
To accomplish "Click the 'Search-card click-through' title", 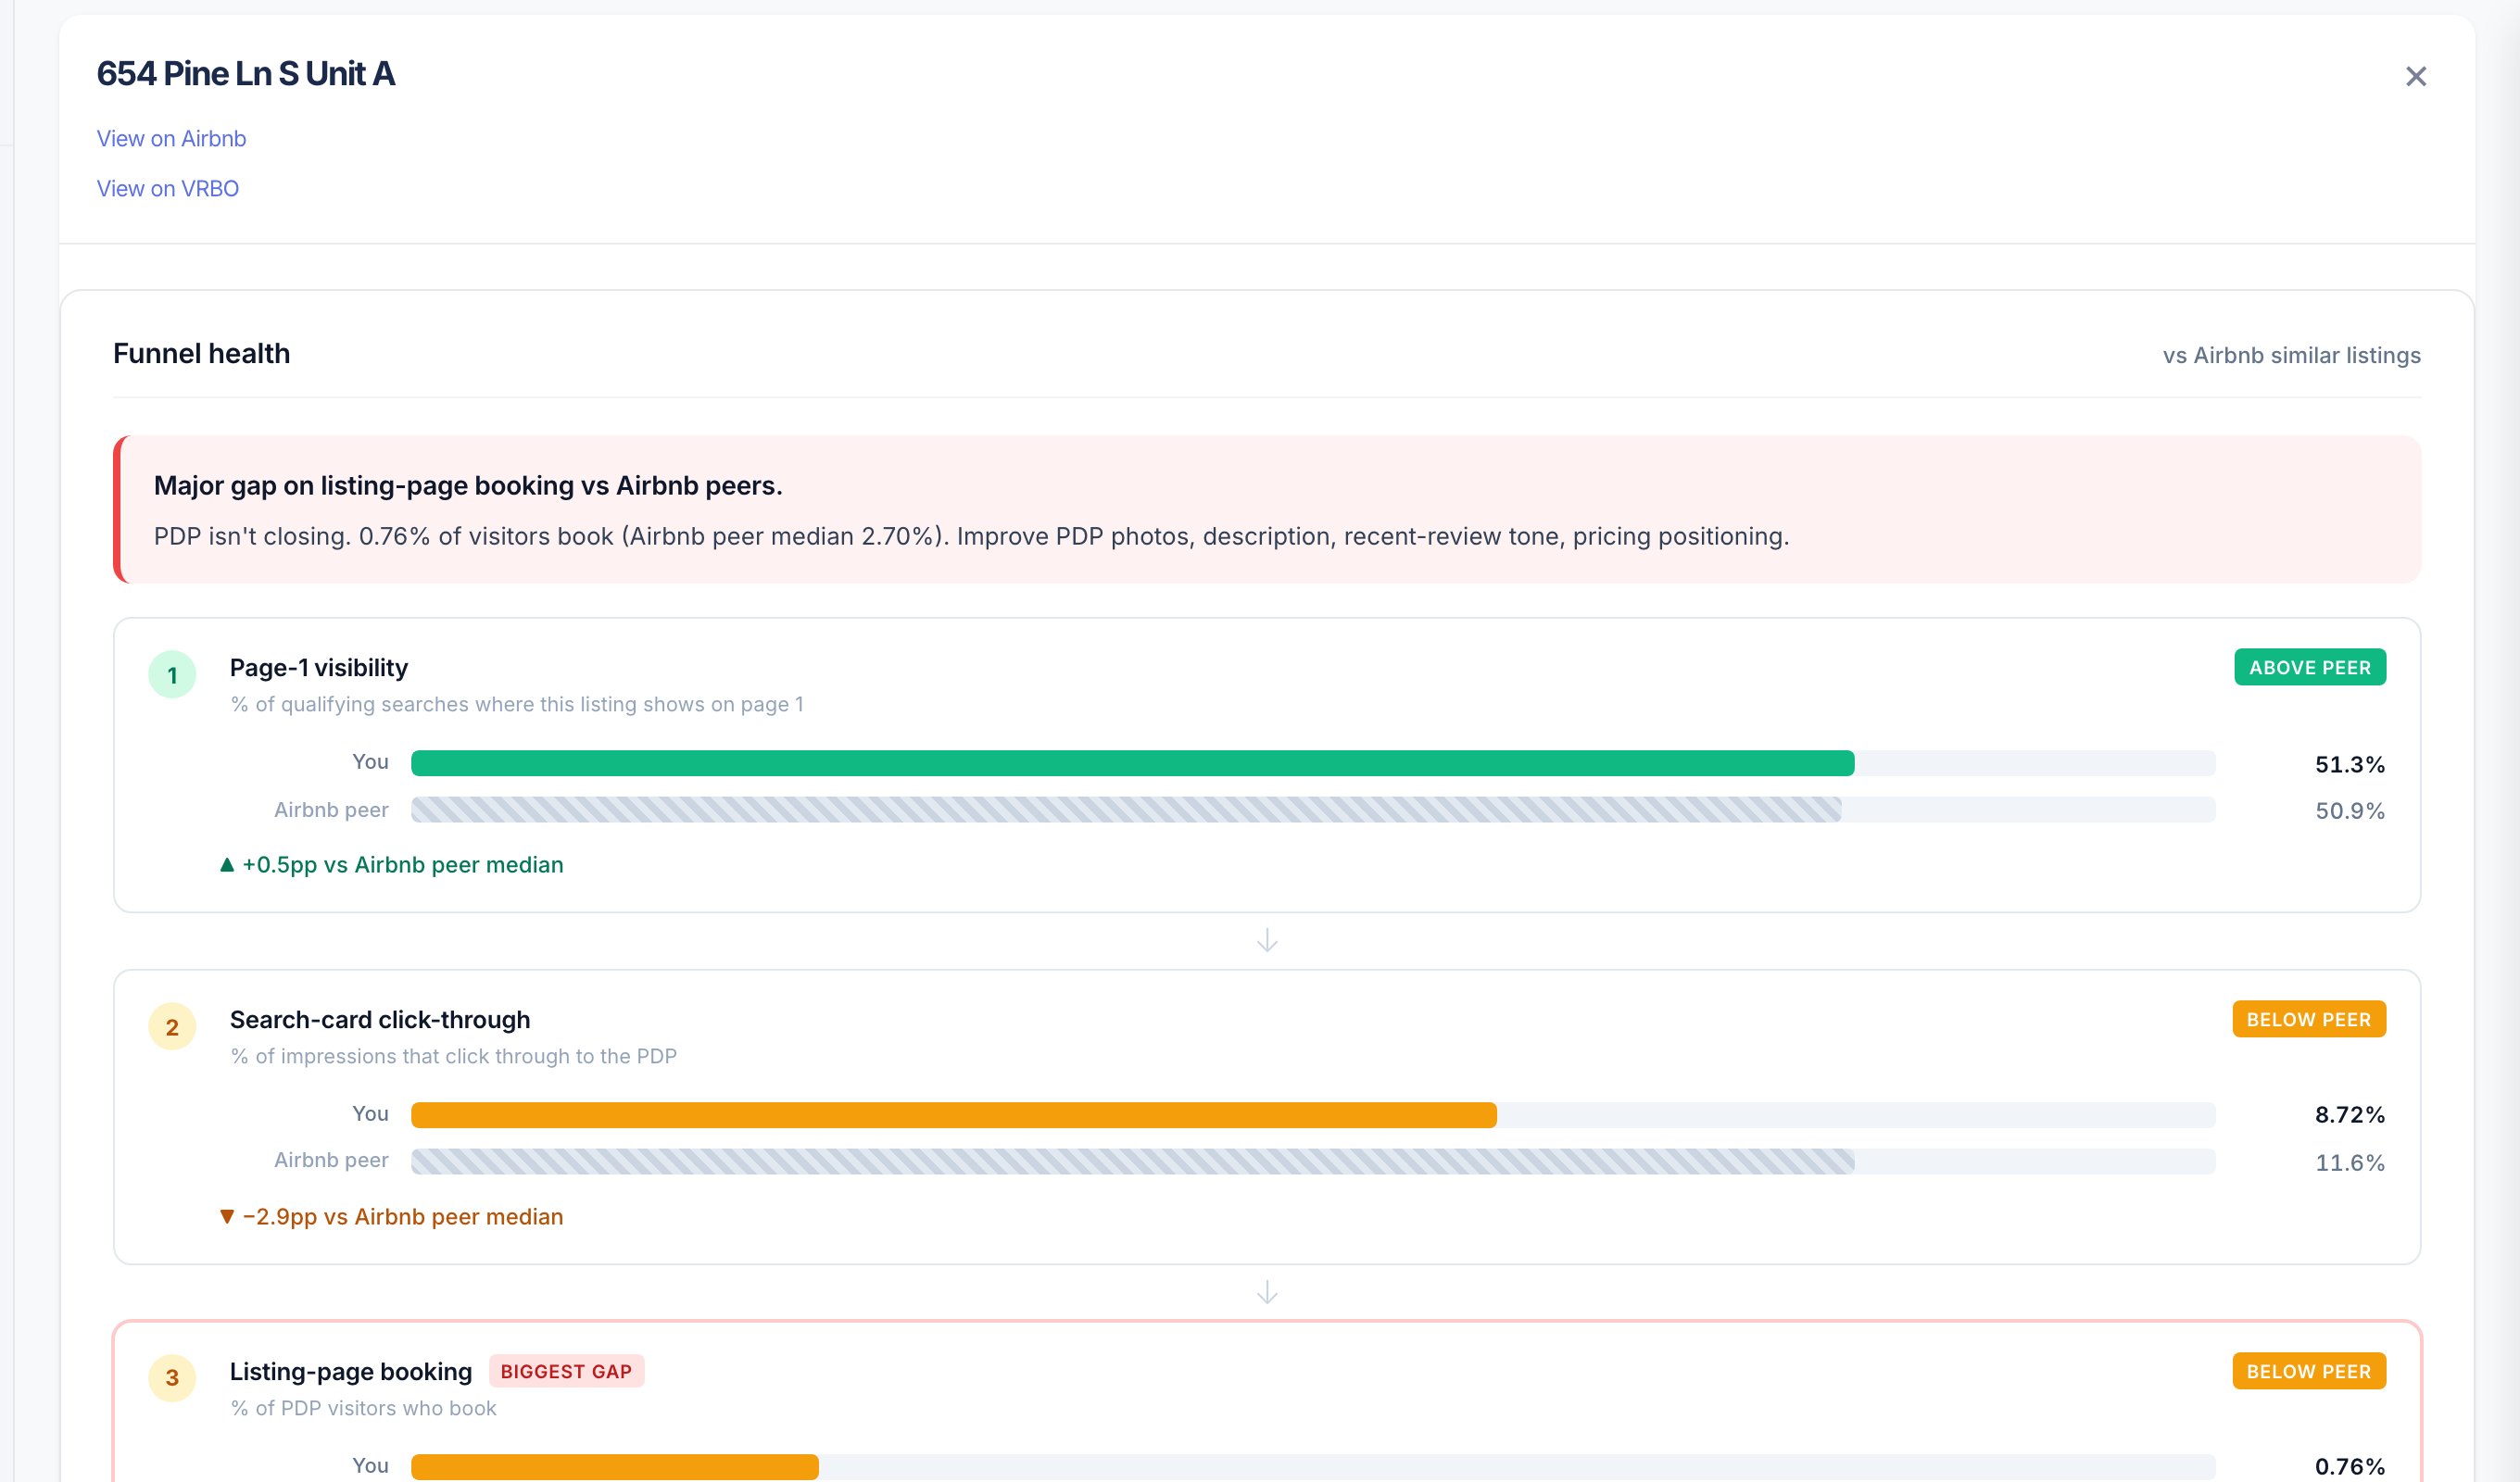I will (380, 1020).
